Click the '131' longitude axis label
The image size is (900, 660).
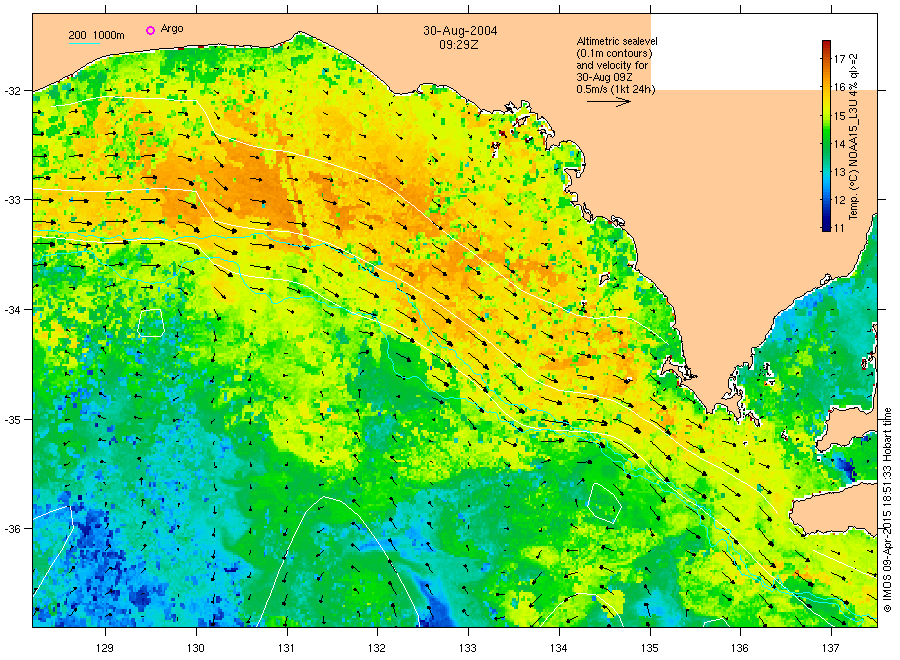click(286, 648)
